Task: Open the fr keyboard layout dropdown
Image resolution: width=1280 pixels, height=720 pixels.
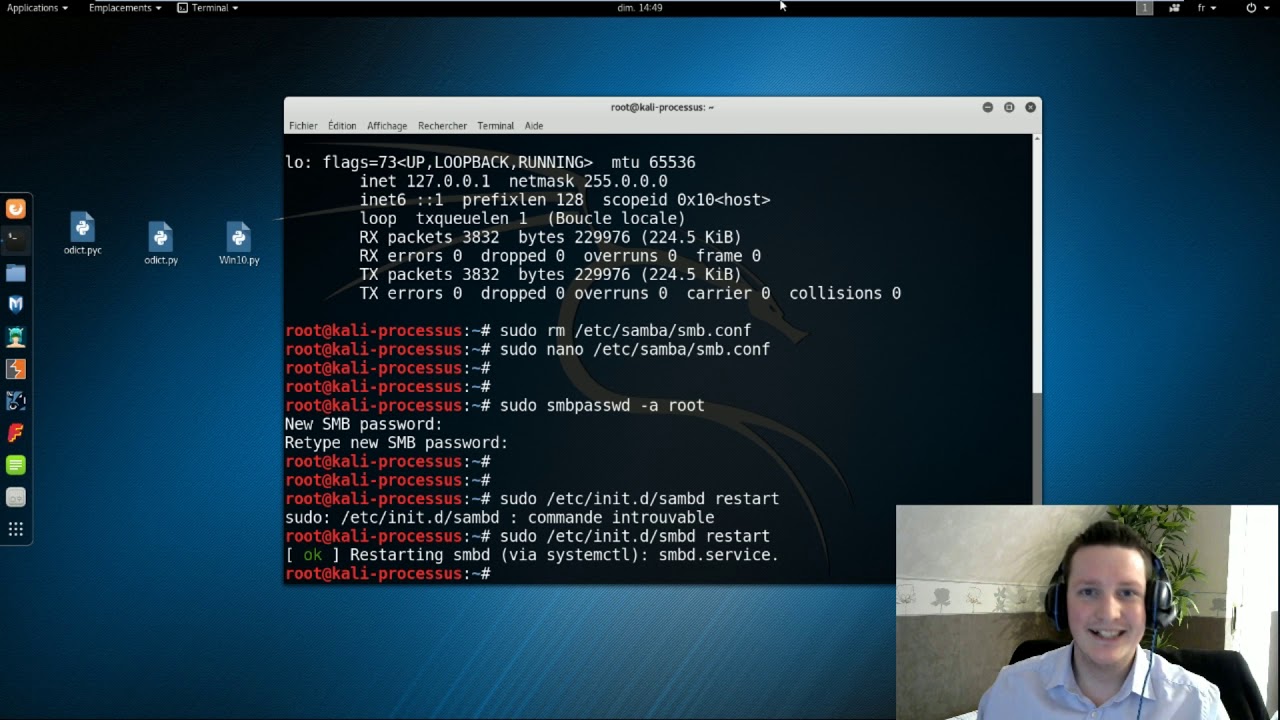Action: tap(1207, 8)
